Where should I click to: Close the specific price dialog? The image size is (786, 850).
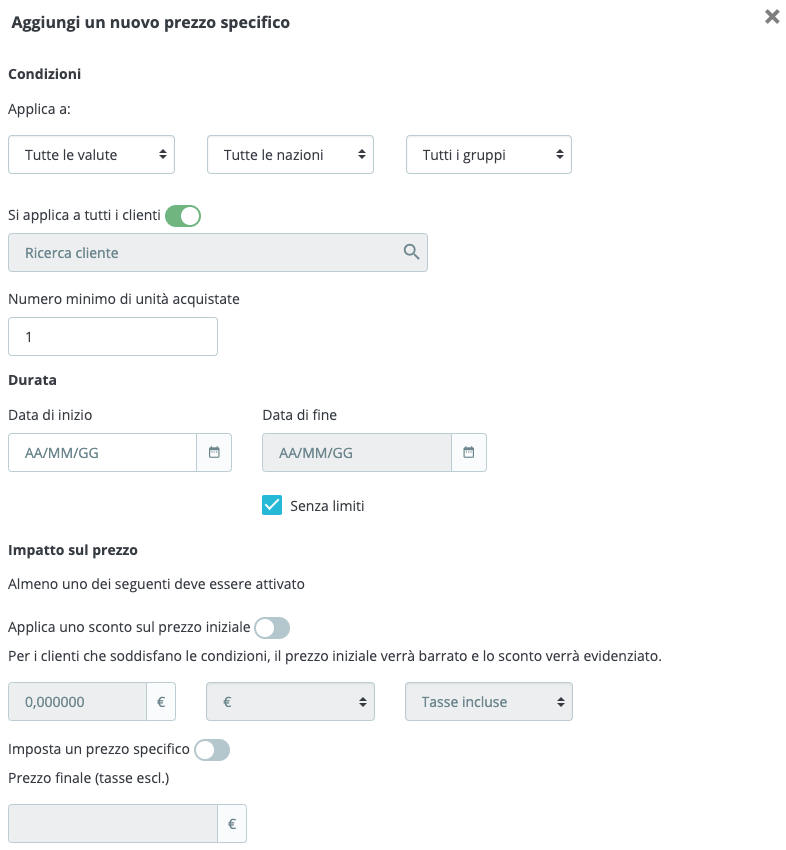(x=772, y=17)
